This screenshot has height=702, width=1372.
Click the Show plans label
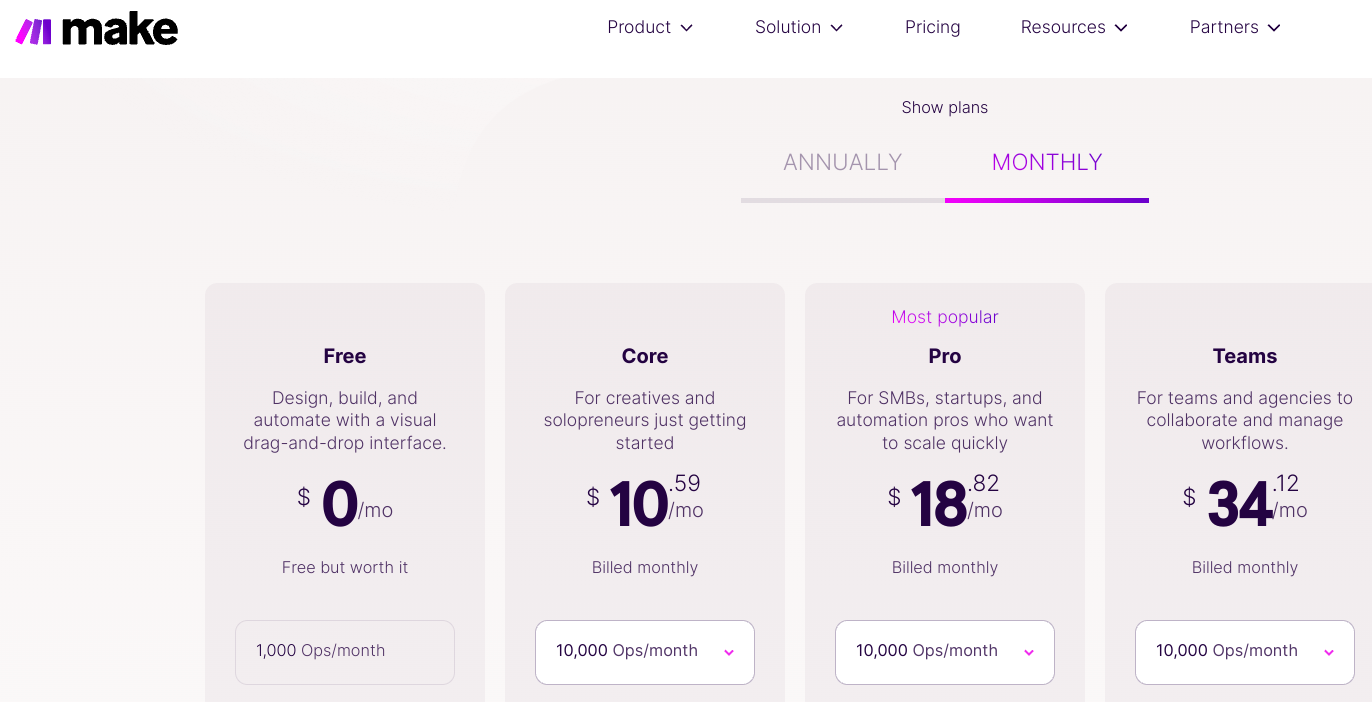[x=945, y=107]
